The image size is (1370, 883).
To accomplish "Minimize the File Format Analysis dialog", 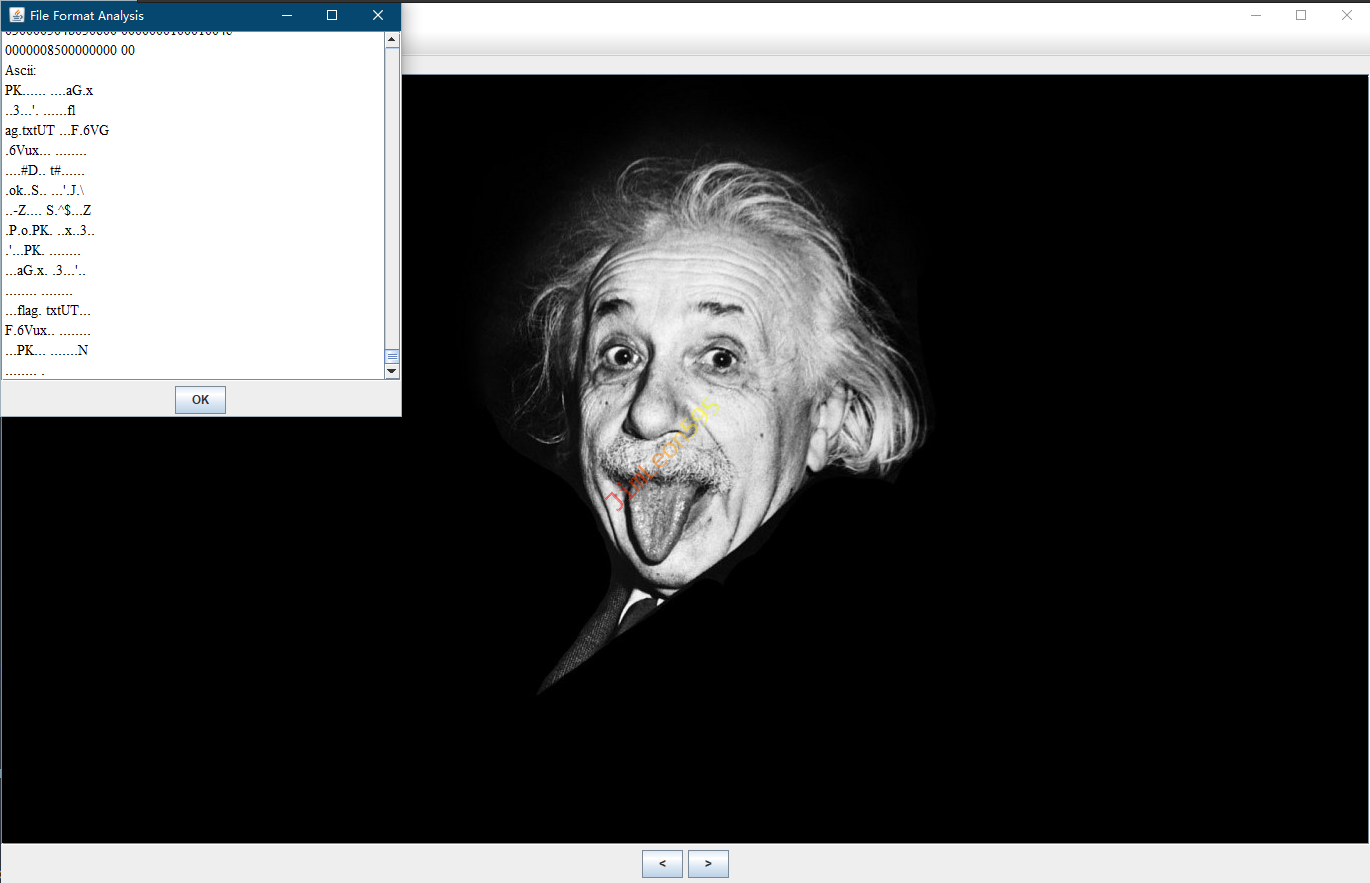I will click(x=286, y=16).
